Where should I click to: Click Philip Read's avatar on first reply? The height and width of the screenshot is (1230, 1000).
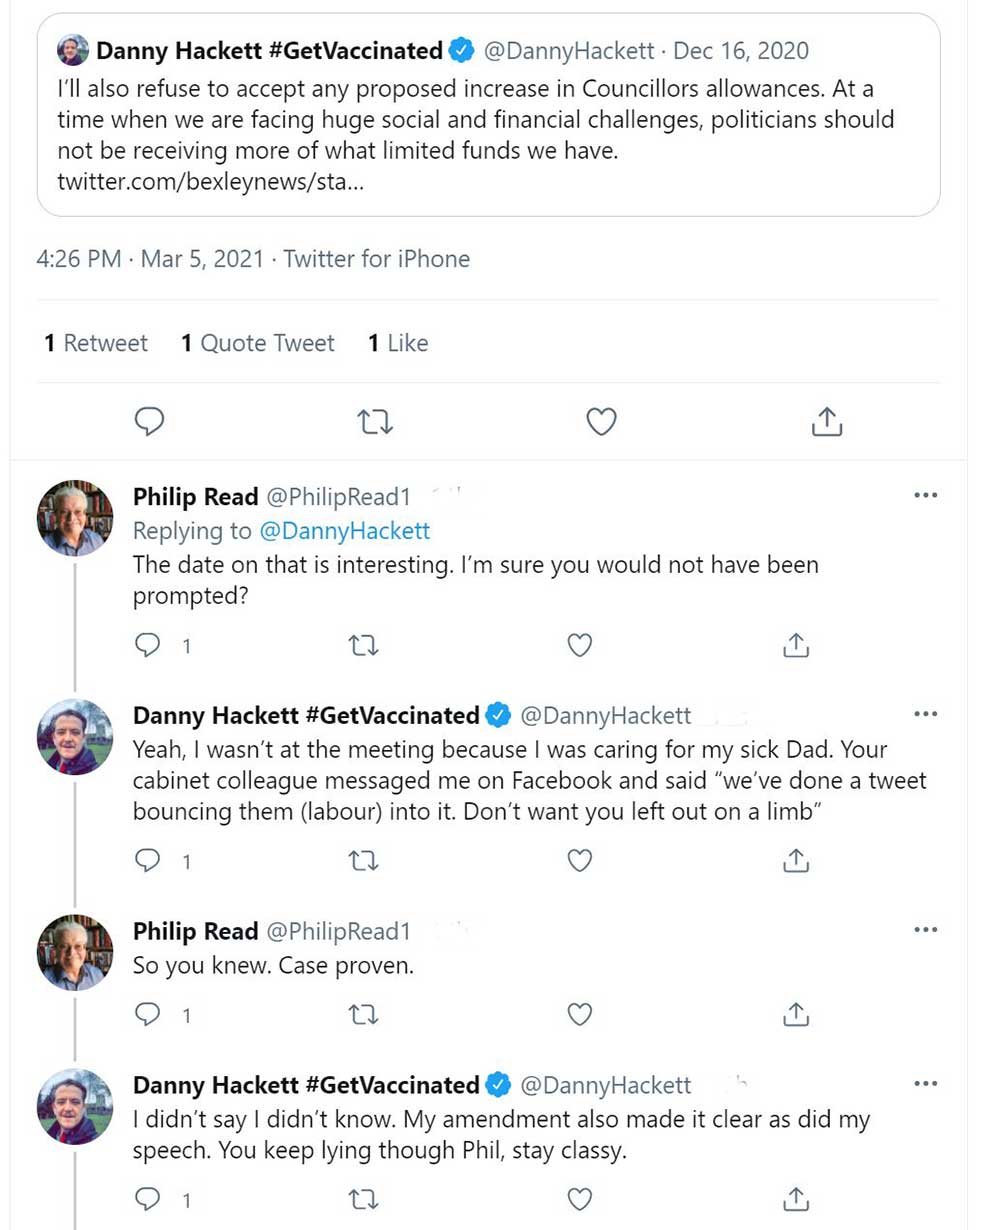(75, 517)
